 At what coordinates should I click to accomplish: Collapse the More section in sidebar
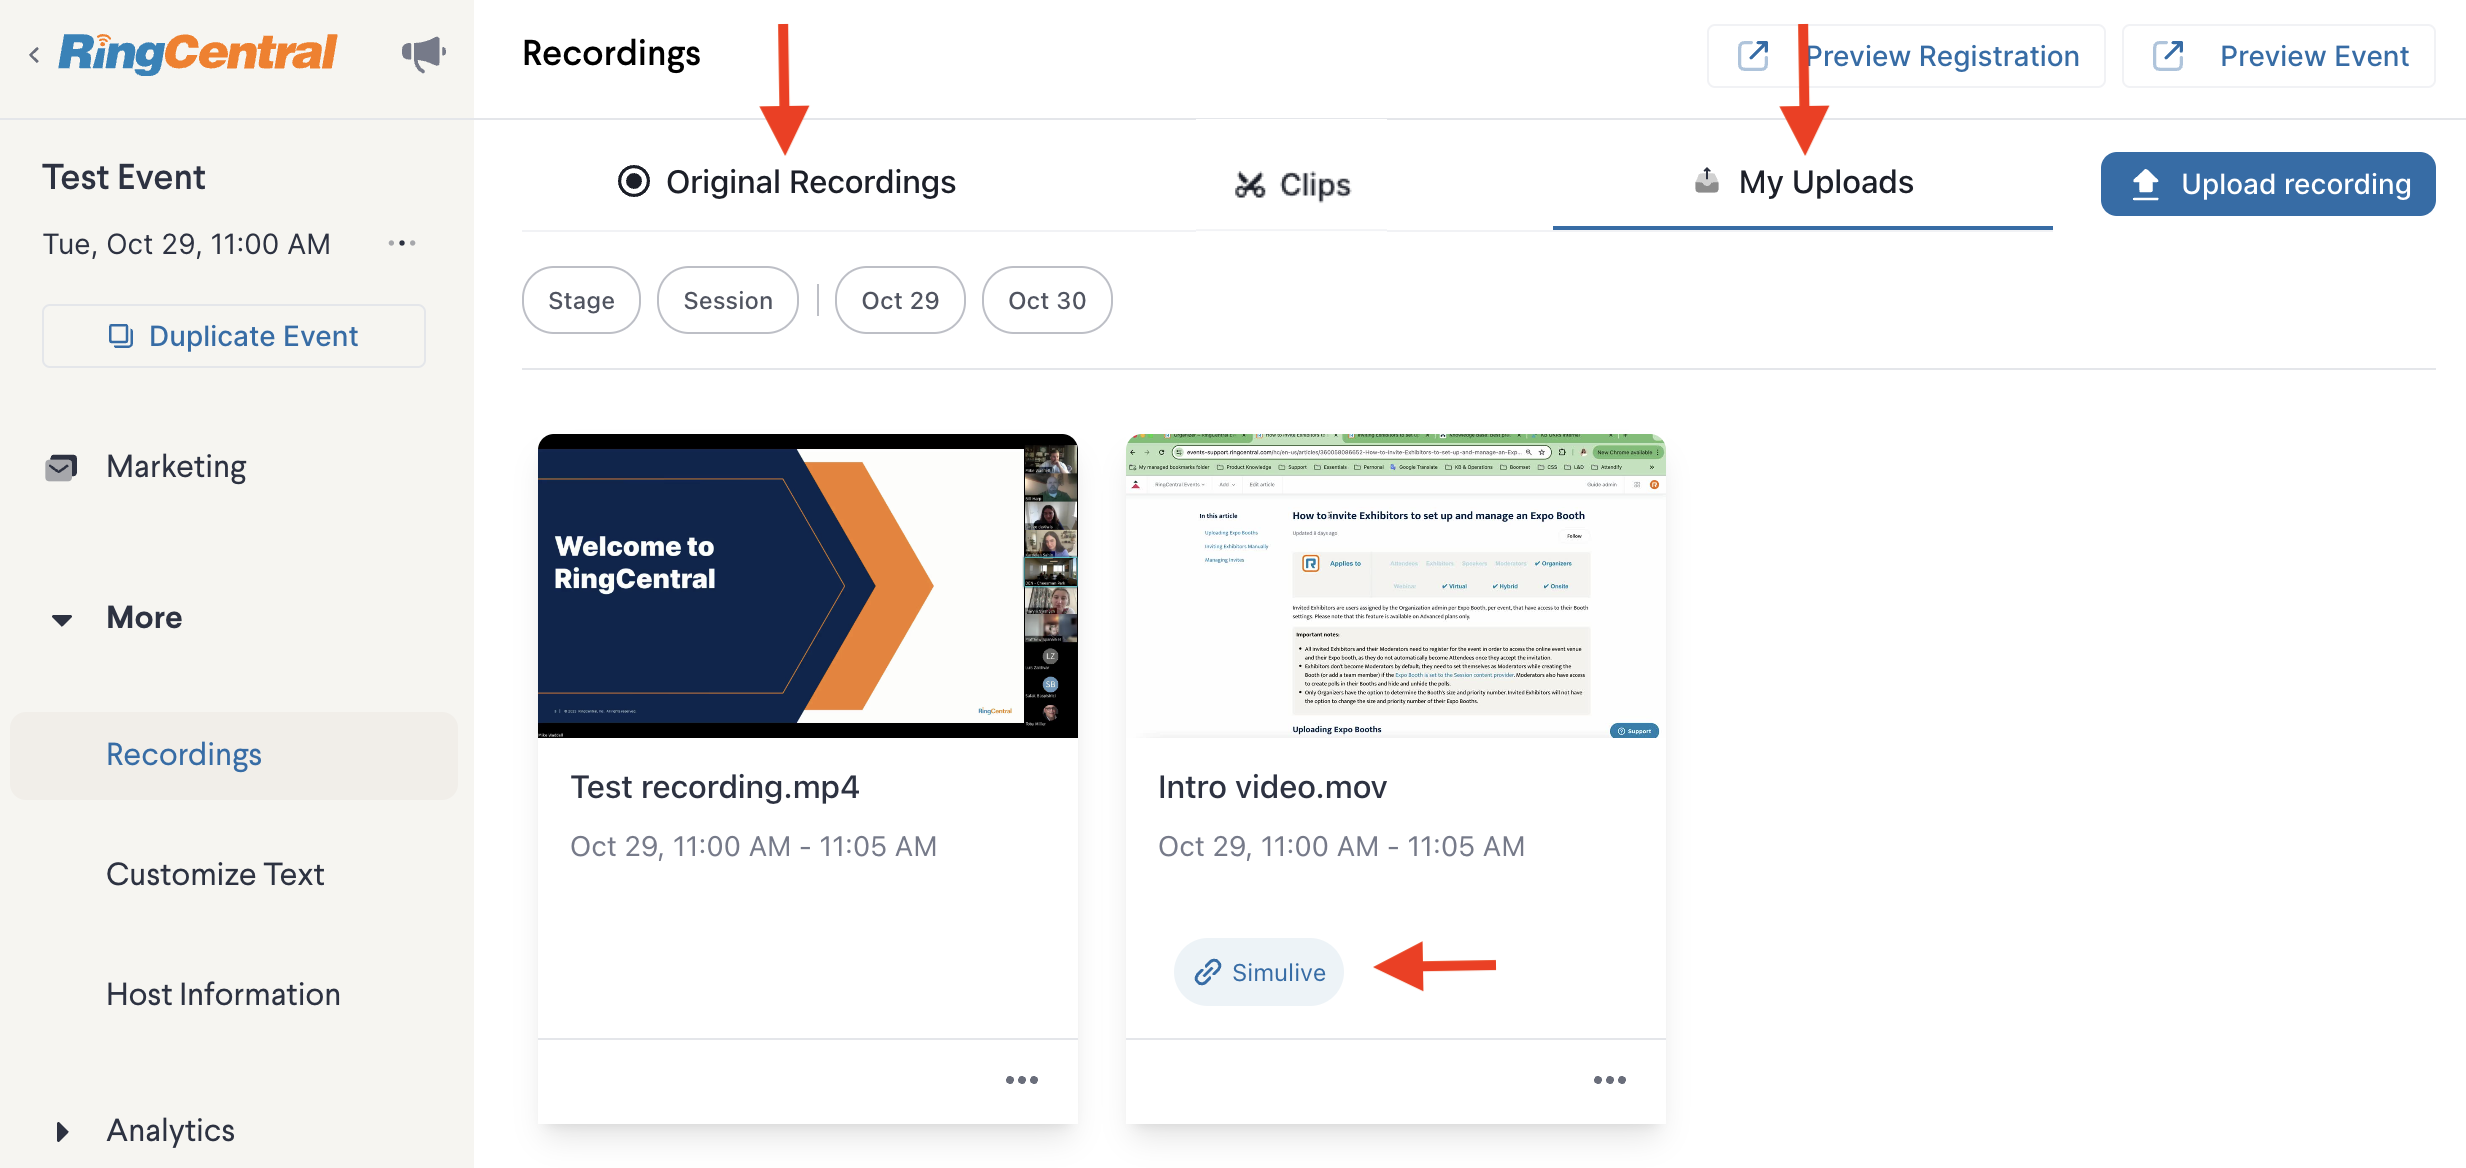point(62,620)
